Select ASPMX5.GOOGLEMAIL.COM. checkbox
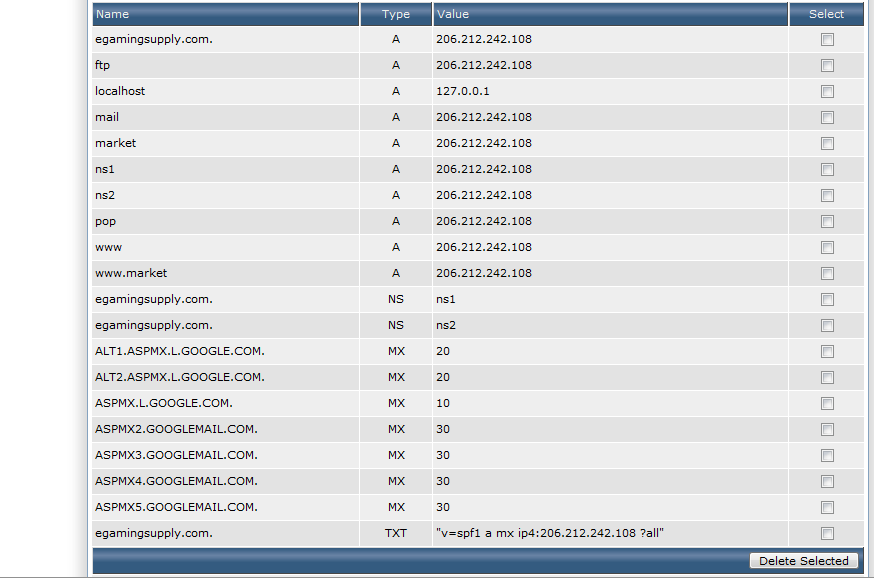 tap(827, 508)
